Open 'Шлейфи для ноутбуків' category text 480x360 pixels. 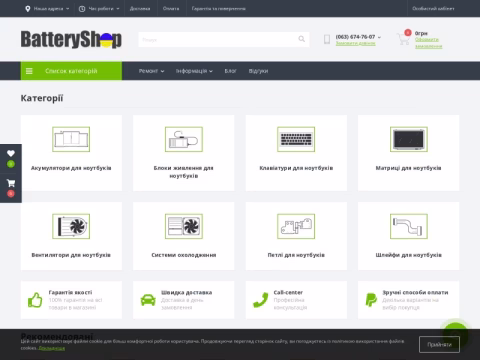409,255
